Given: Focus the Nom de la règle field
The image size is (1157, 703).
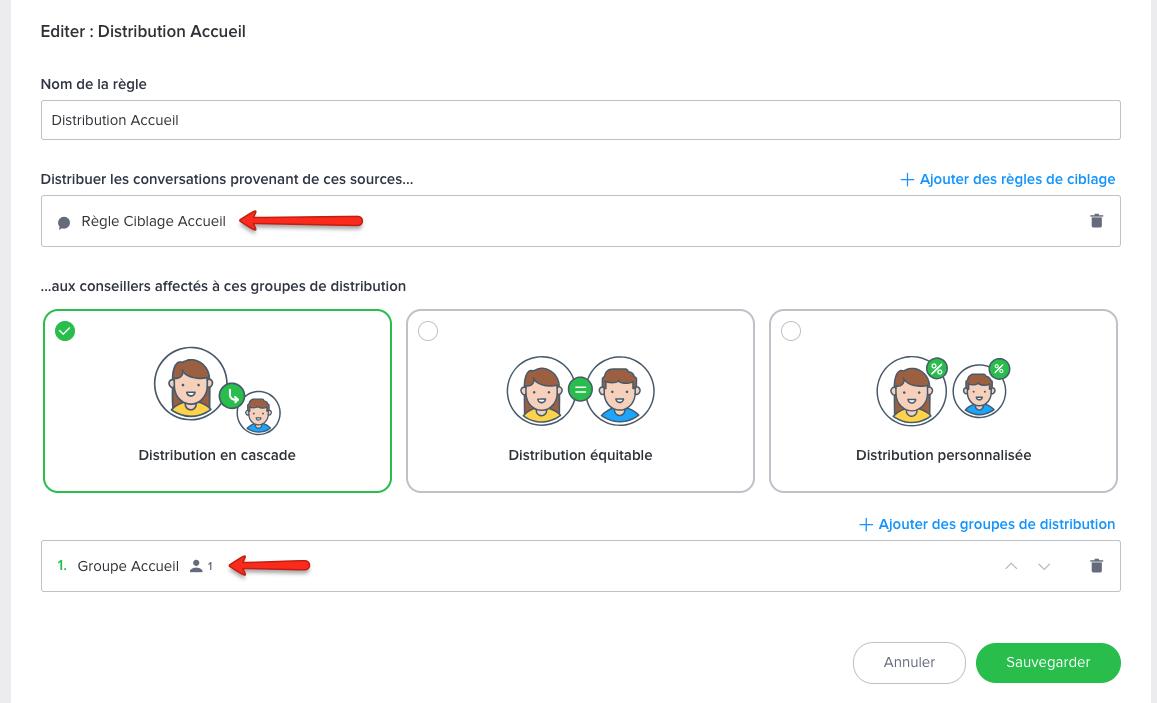Looking at the screenshot, I should (580, 120).
